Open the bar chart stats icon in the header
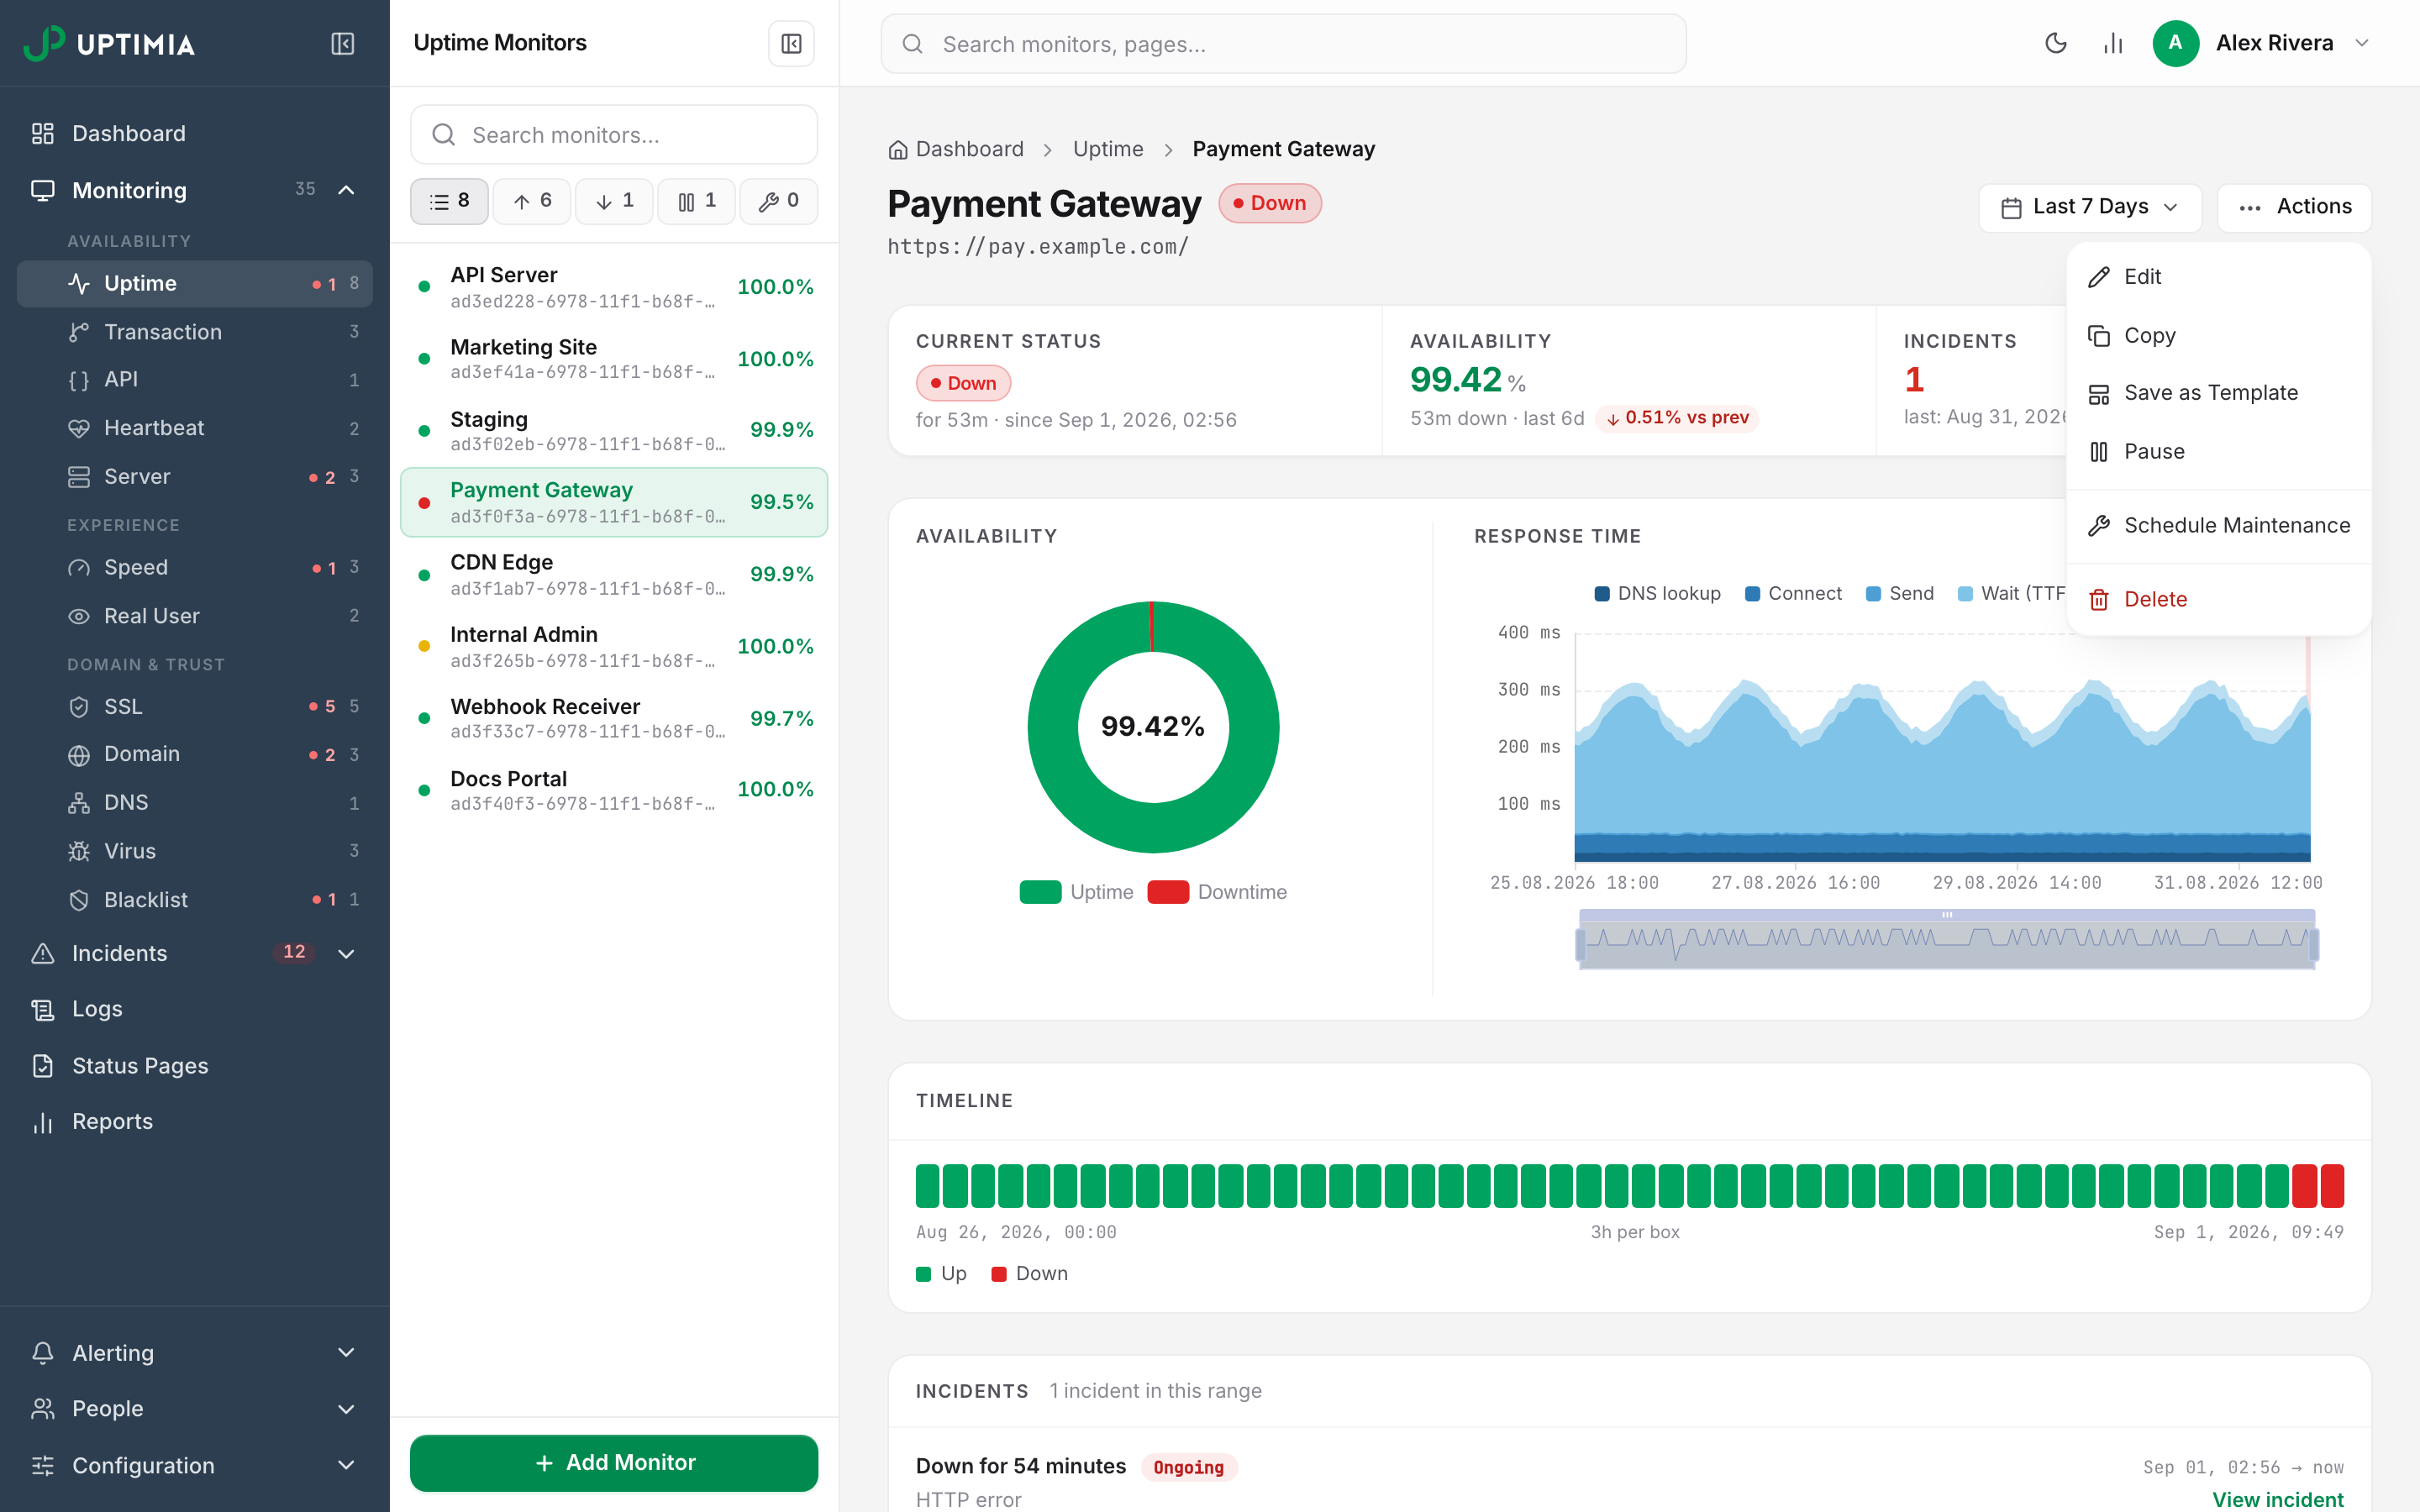This screenshot has width=2420, height=1512. click(x=2113, y=43)
